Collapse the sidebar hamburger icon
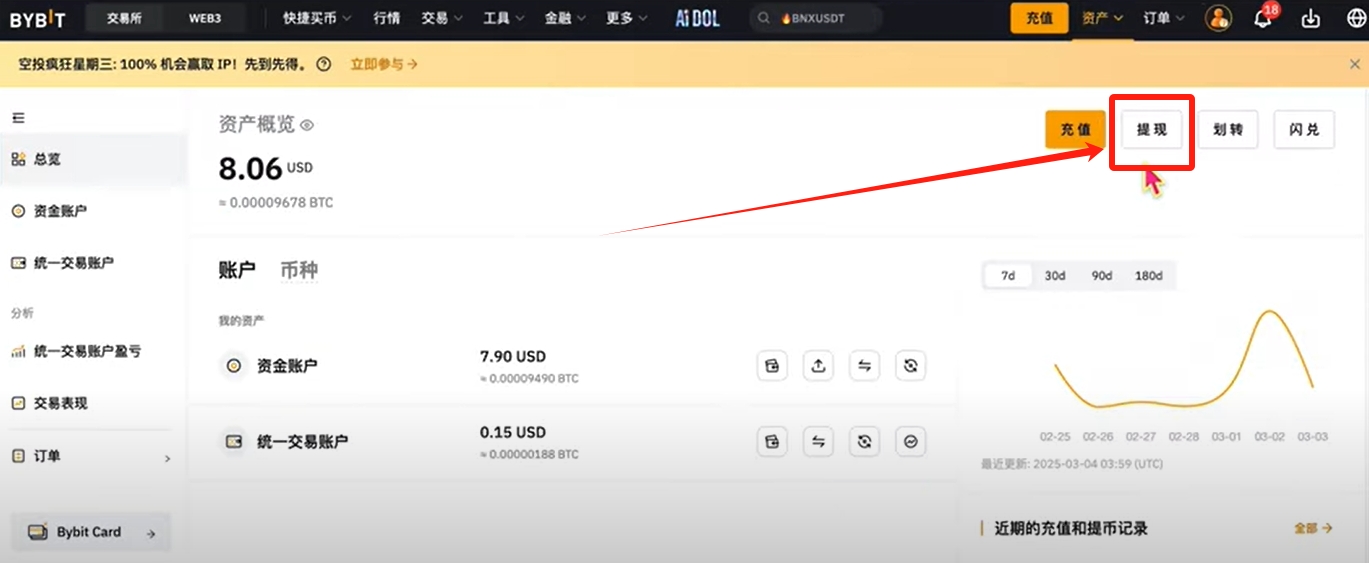The image size is (1369, 563). tap(18, 118)
